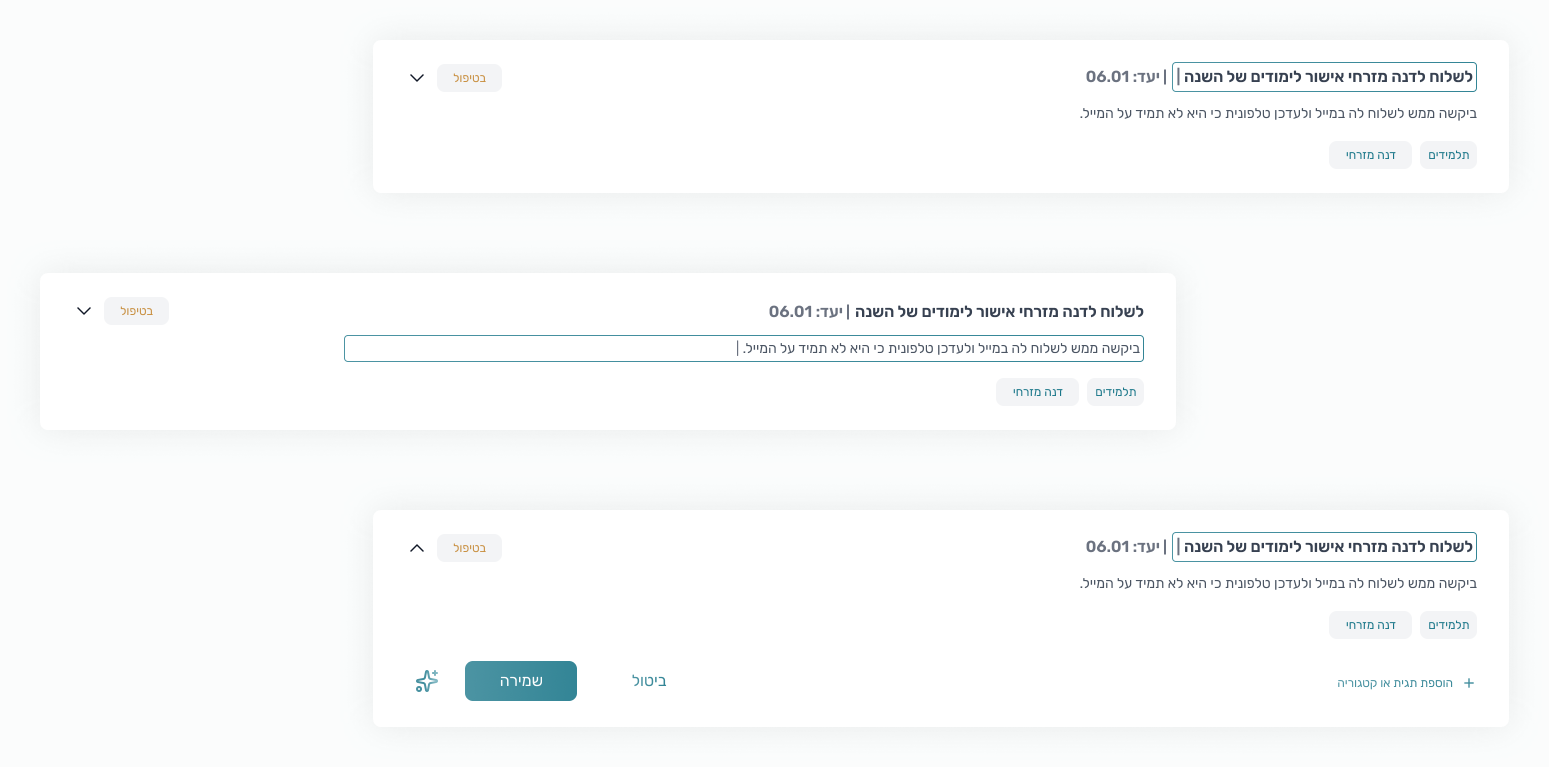Select the דנה מזרחי tag in the middle card

tap(1038, 392)
